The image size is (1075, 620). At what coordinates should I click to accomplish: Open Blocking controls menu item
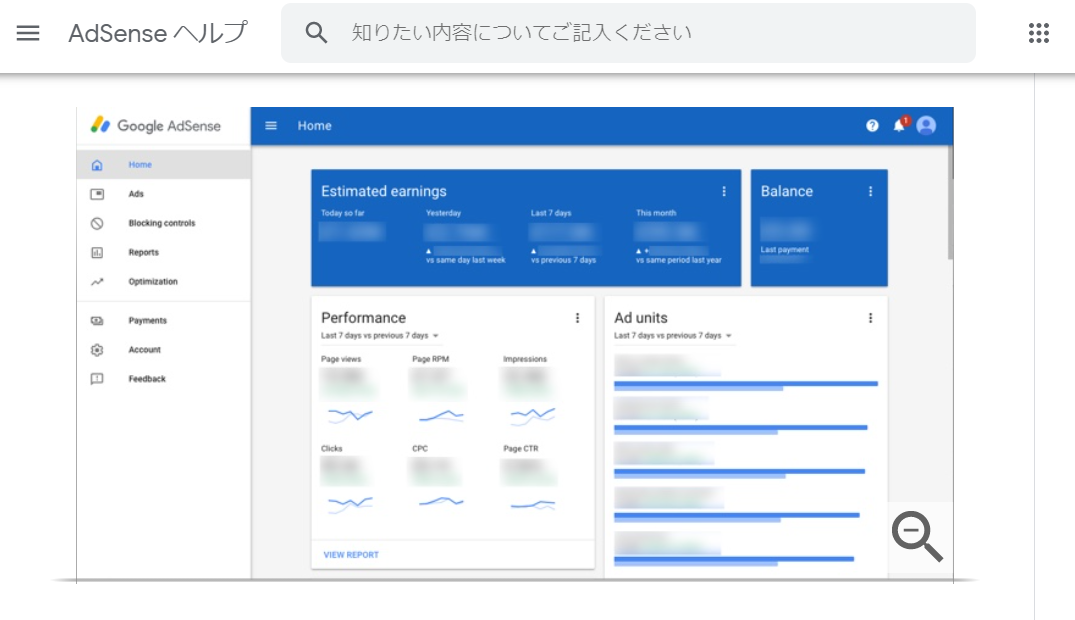coord(163,223)
